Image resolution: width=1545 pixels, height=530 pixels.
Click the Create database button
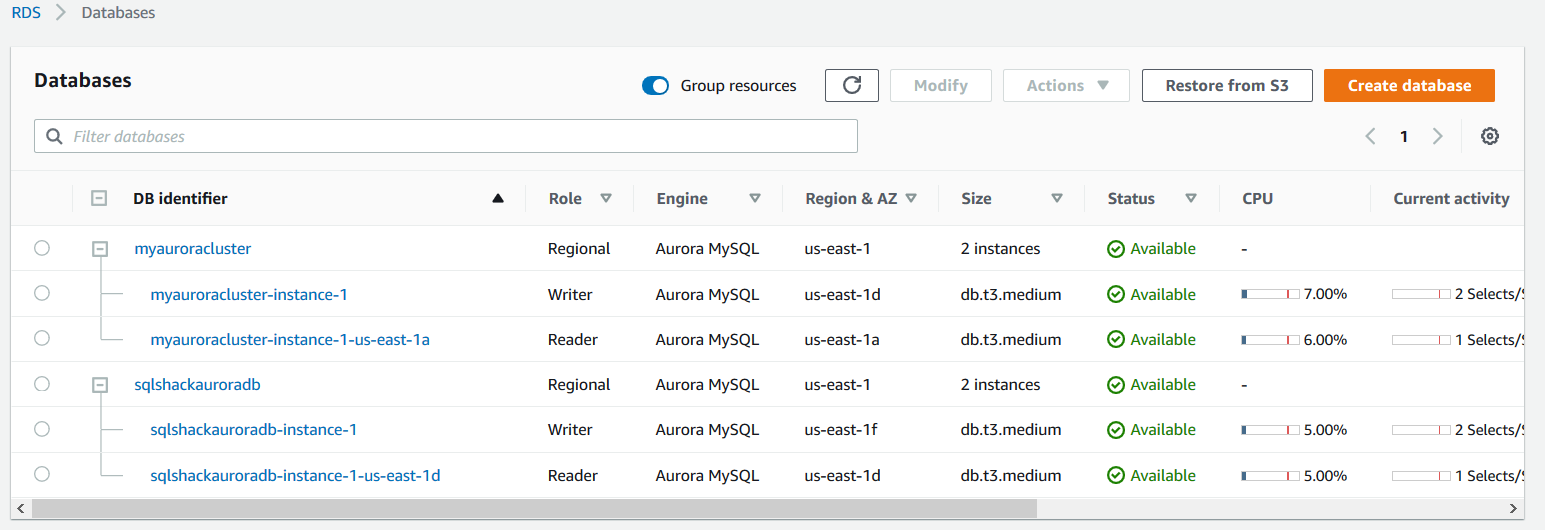(1408, 86)
